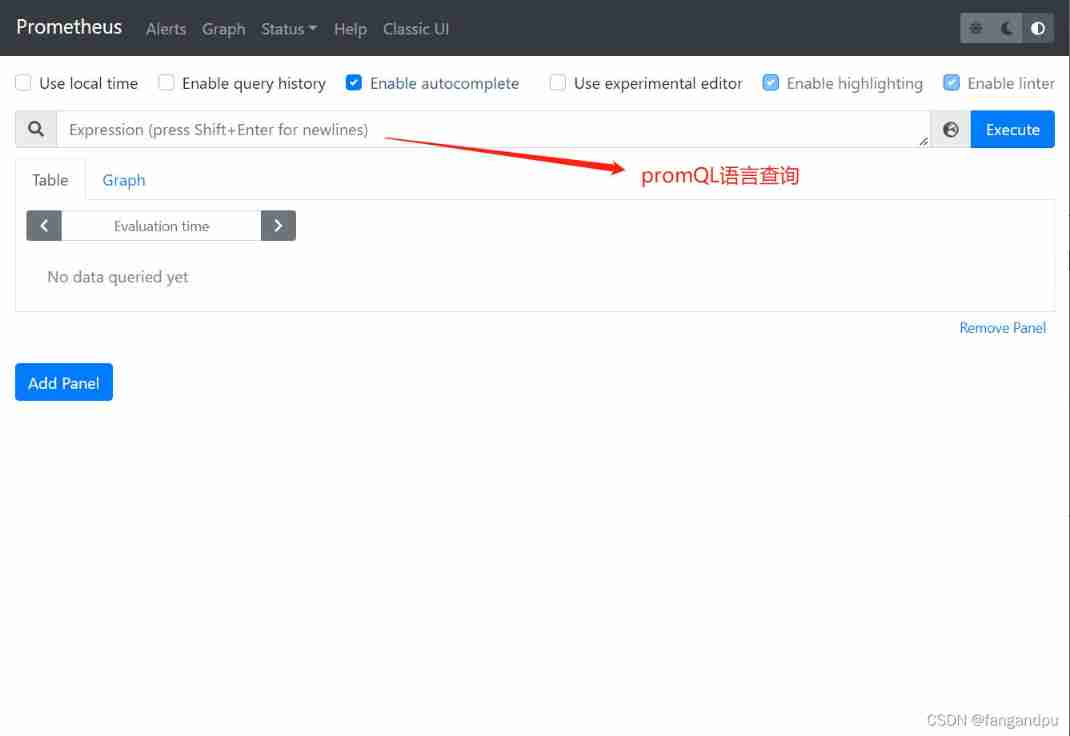
Task: Switch to light theme sun icon
Action: (x=976, y=29)
